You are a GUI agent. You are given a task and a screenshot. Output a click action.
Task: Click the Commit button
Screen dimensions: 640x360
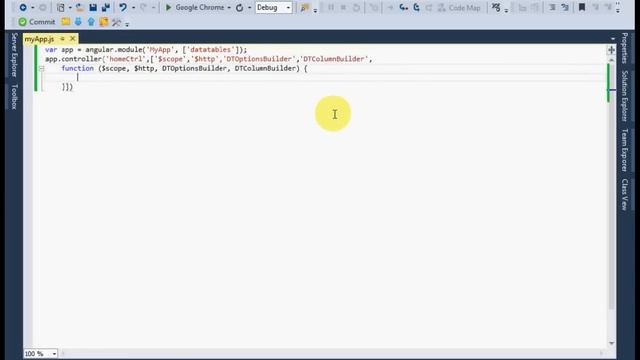(37, 22)
